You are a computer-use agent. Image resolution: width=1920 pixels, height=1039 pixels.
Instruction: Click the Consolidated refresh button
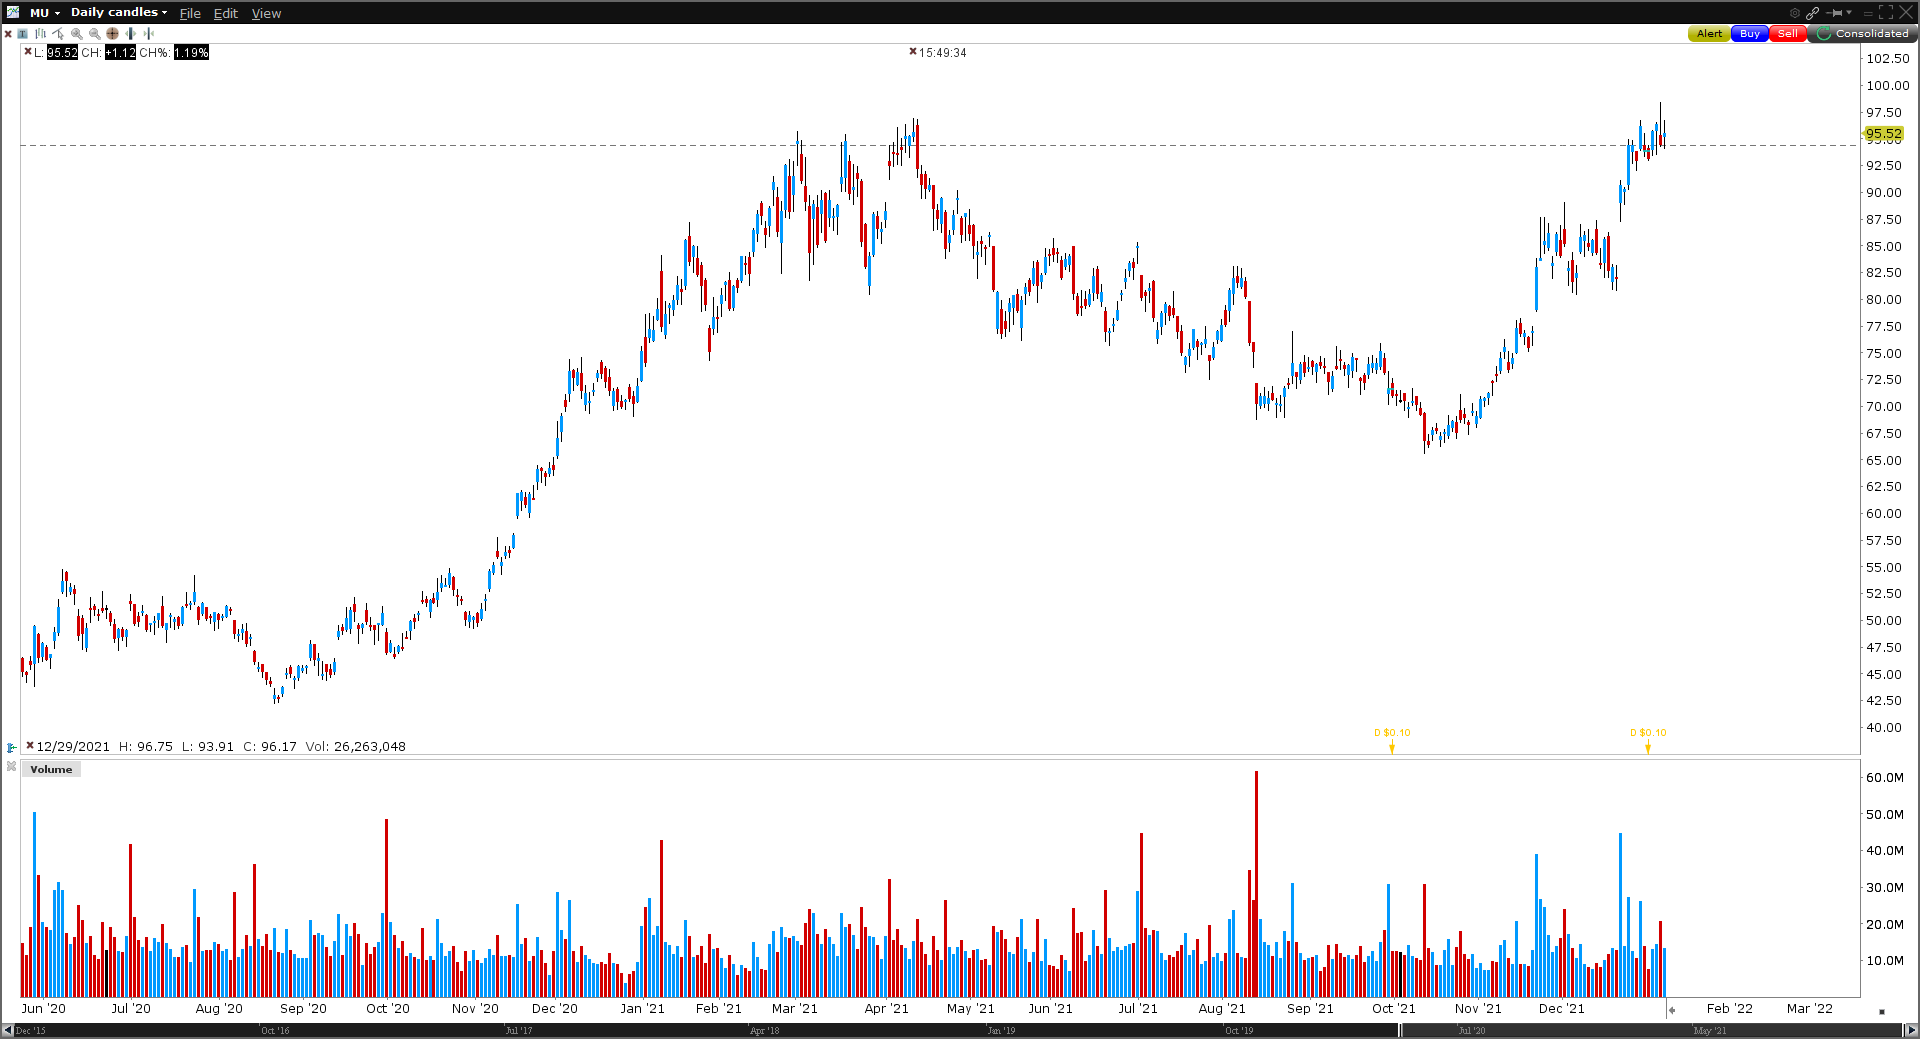[1862, 33]
